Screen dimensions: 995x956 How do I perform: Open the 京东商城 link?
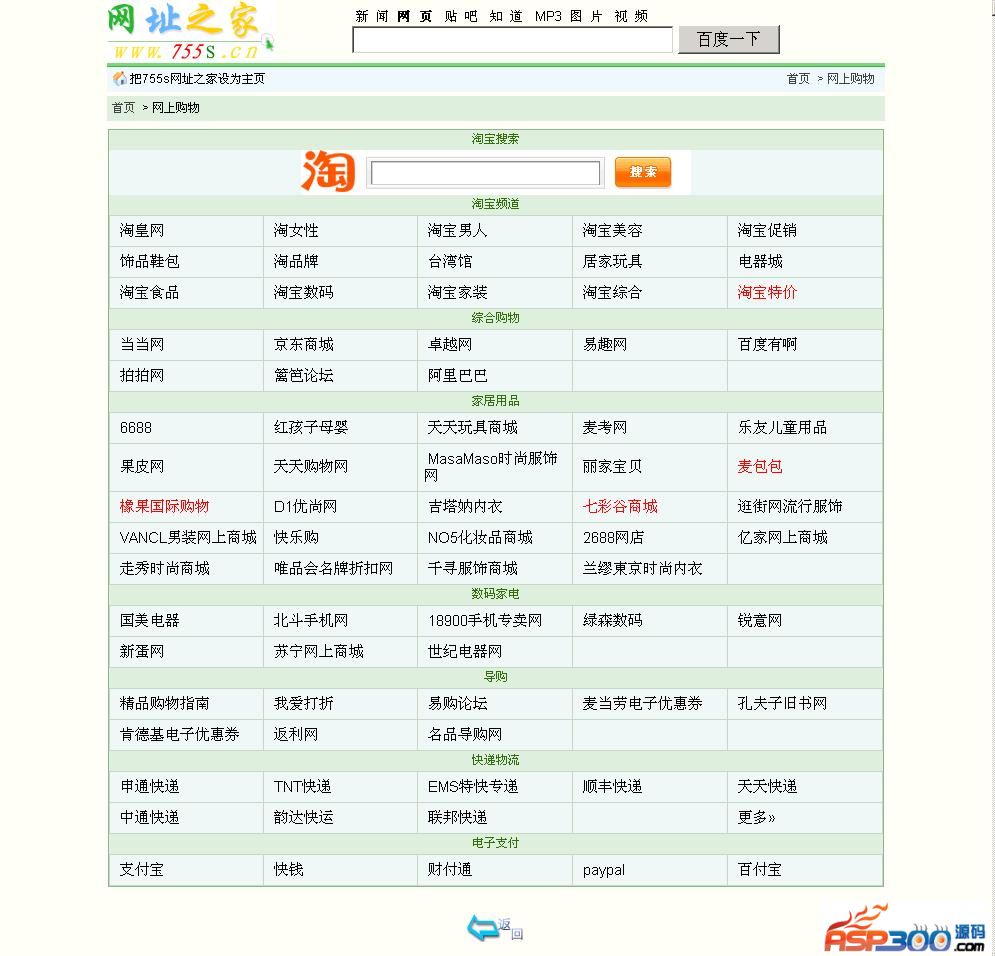pos(303,344)
